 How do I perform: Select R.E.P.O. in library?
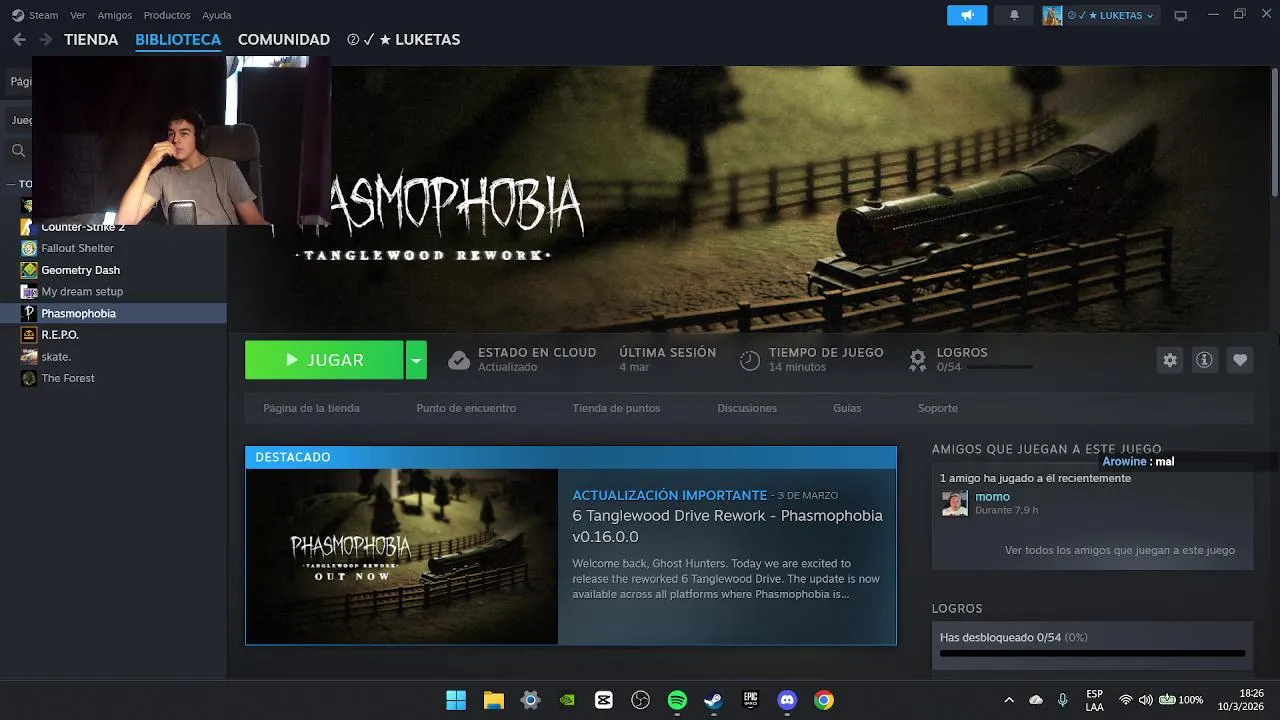[x=60, y=335]
